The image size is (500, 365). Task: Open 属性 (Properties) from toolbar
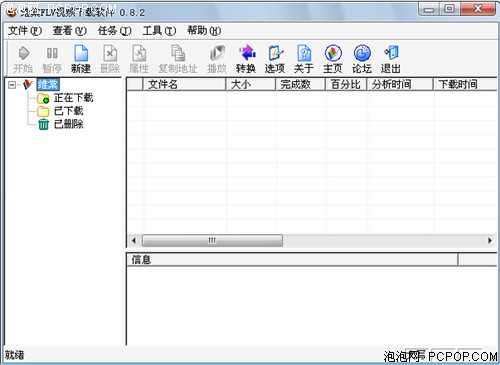[139, 59]
